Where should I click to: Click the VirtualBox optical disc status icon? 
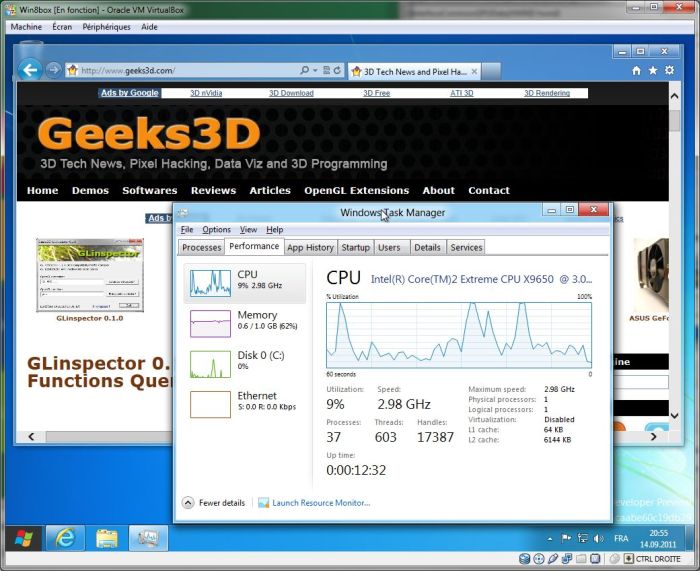coord(539,558)
